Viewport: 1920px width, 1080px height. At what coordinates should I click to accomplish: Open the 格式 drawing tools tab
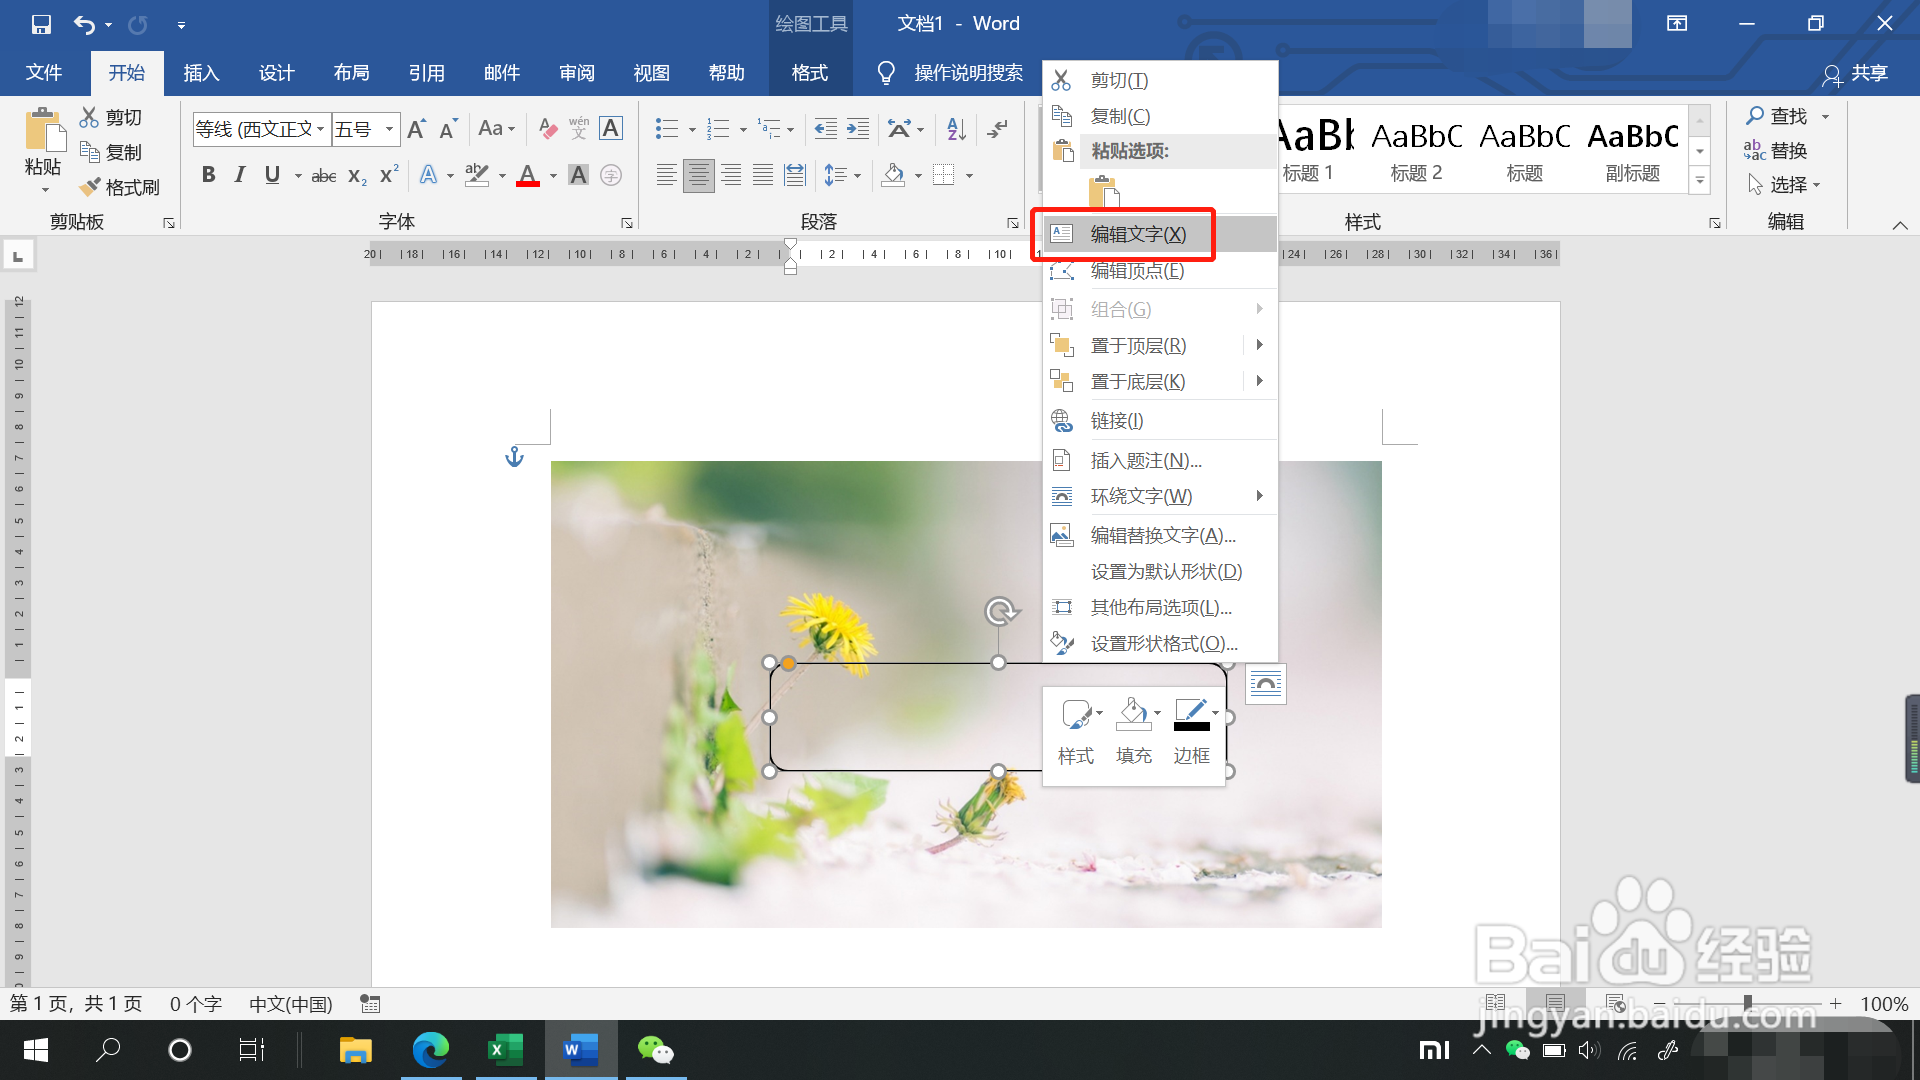pos(810,73)
